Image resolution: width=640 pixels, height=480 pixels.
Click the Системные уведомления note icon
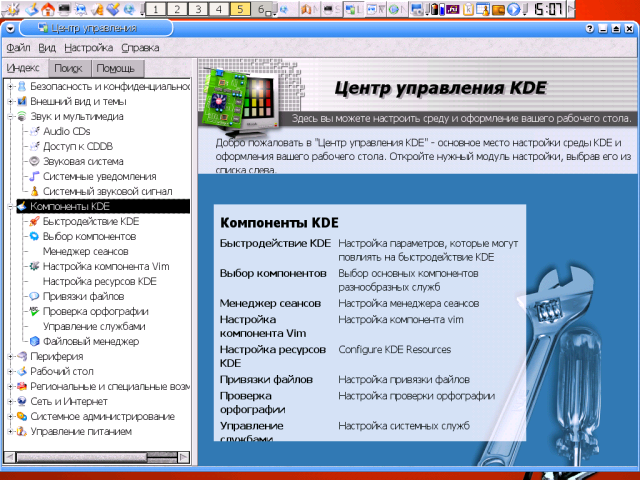[x=35, y=176]
